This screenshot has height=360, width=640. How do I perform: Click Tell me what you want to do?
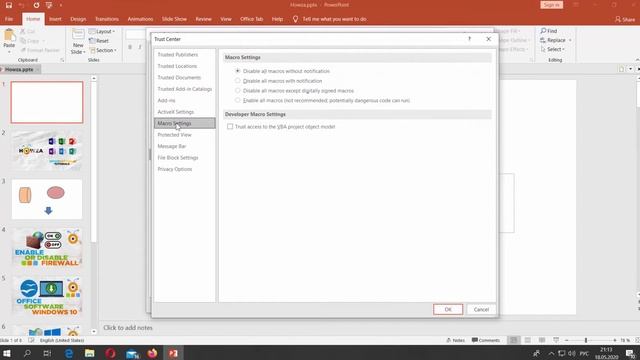(x=334, y=19)
